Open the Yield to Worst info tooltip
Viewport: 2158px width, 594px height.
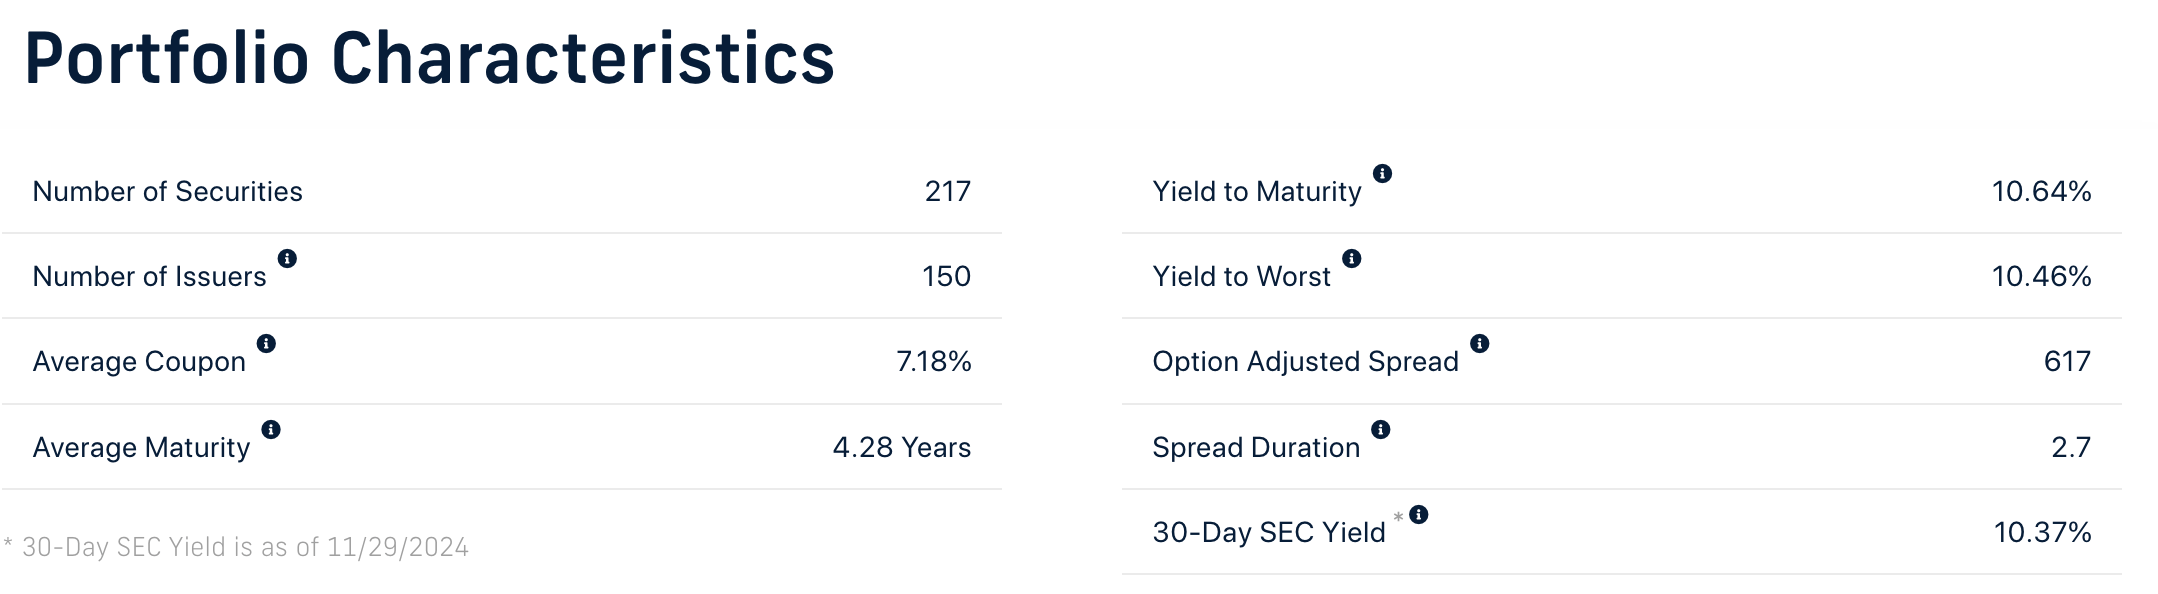(x=1352, y=259)
